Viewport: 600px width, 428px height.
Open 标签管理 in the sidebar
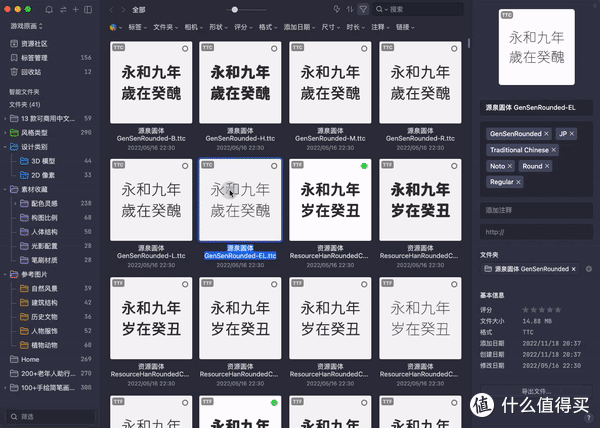tap(35, 58)
